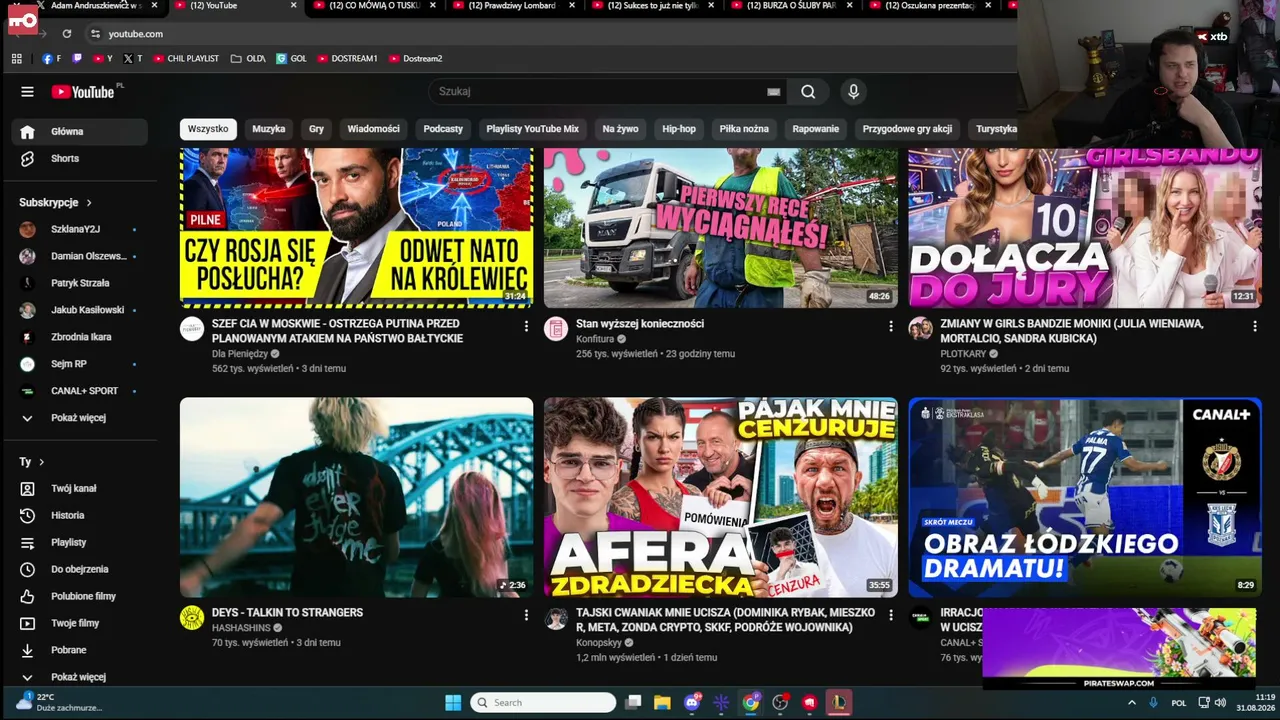Start voice search with the microphone

pyautogui.click(x=853, y=92)
